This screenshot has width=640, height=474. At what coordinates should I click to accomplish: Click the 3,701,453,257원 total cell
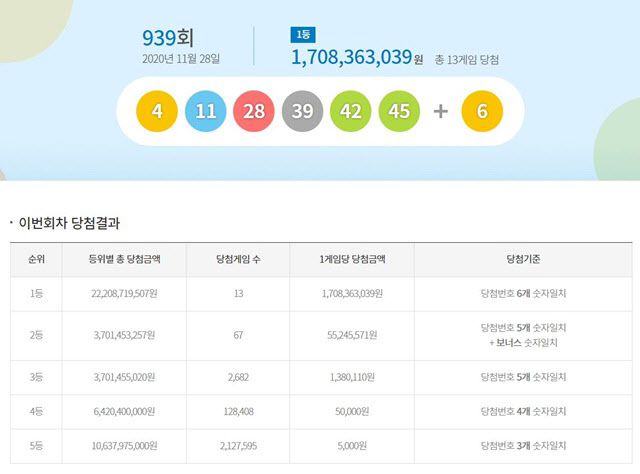(x=124, y=335)
